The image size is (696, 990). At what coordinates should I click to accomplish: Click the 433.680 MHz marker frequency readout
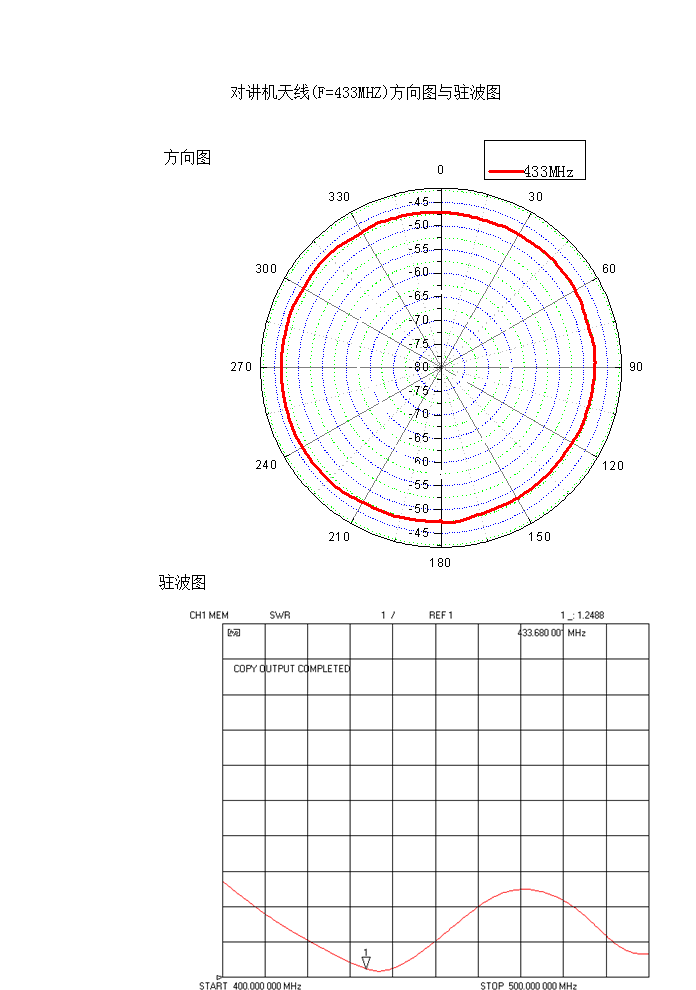point(551,633)
